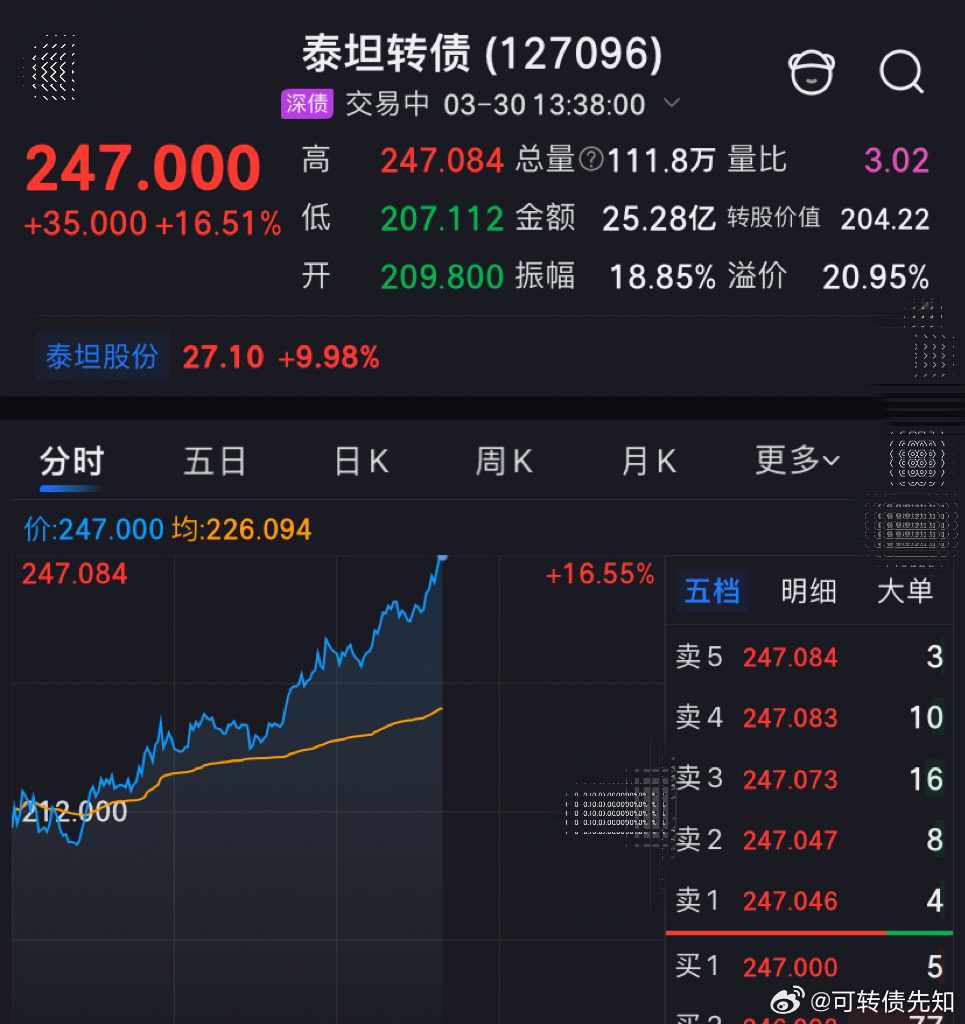The image size is (965, 1024).
Task: Click the 卖2 price 247.047
Action: tap(790, 840)
